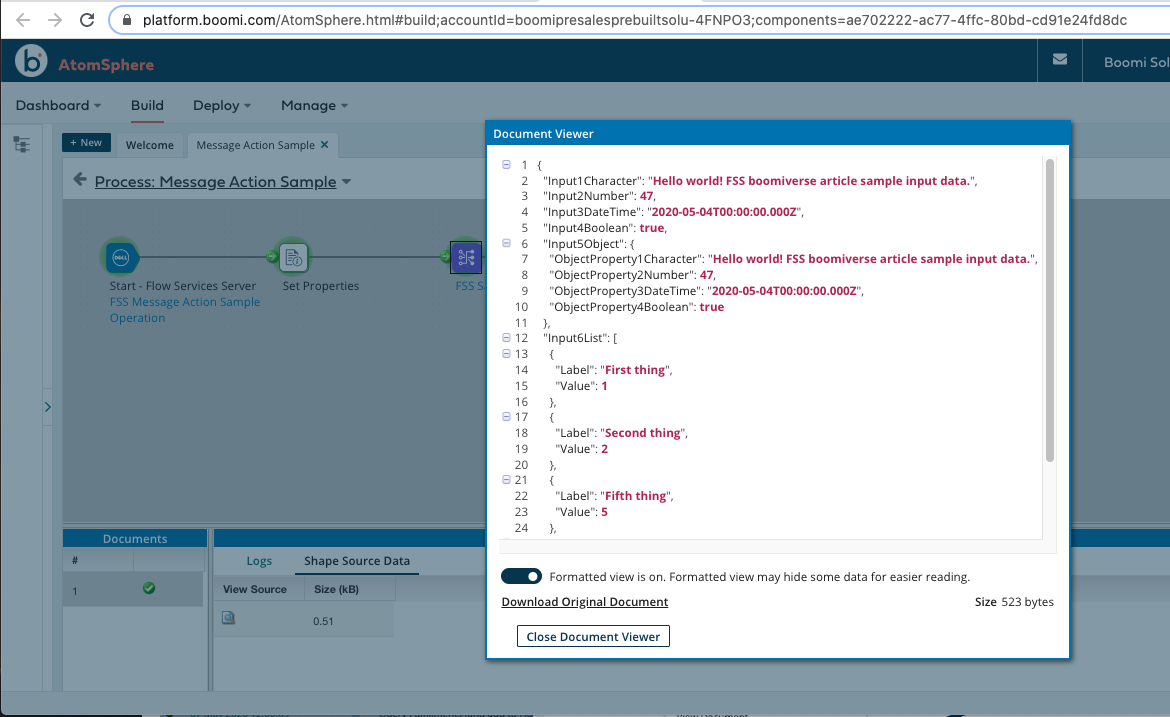Collapse the Fifth thing object at line 21
This screenshot has height=717, width=1170.
506,480
